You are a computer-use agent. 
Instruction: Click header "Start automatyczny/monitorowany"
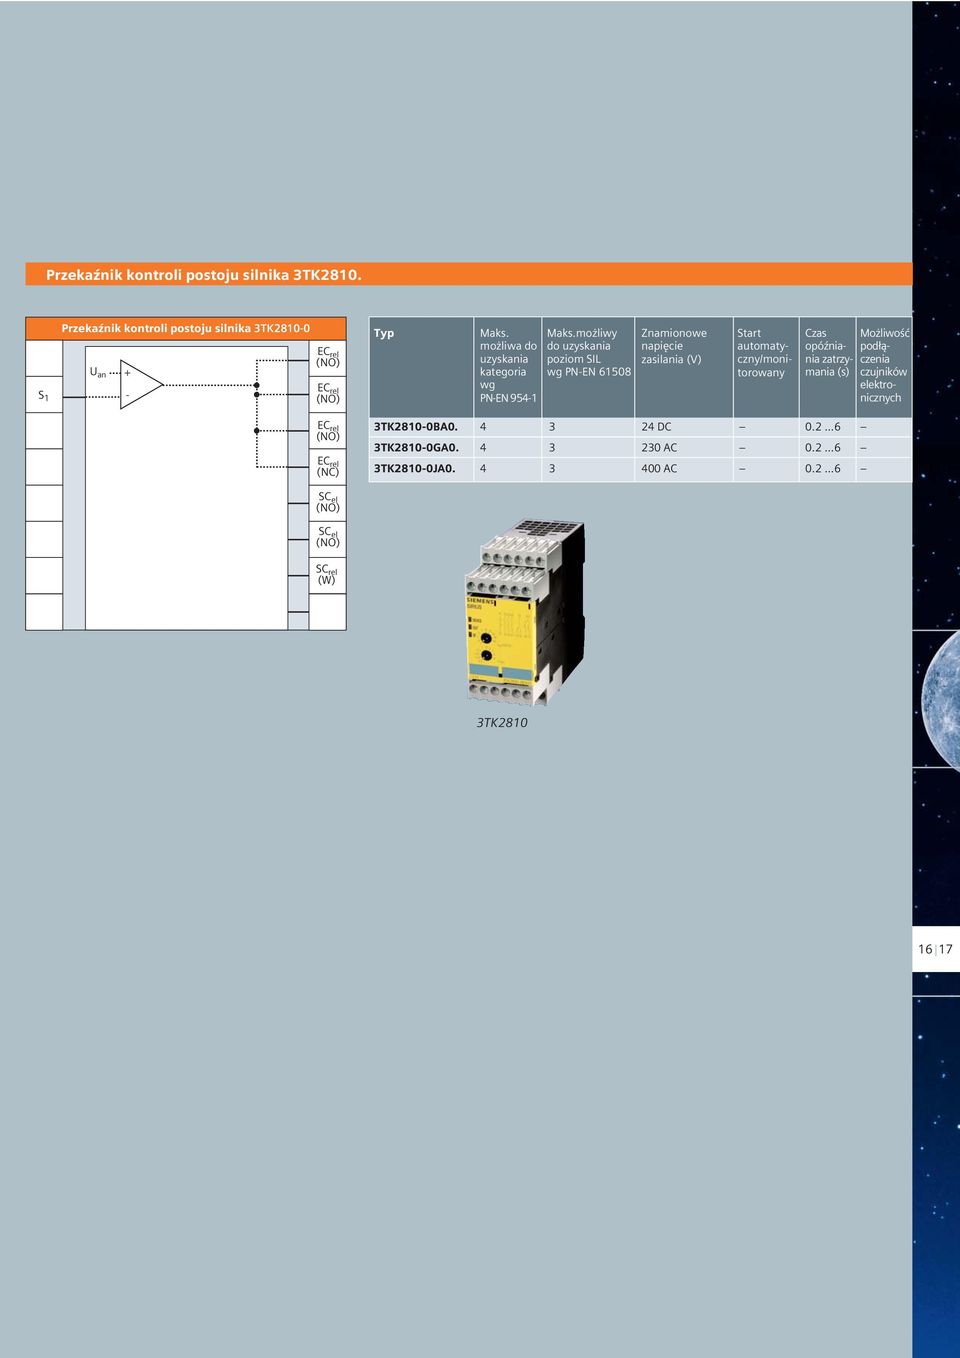pyautogui.click(x=764, y=353)
